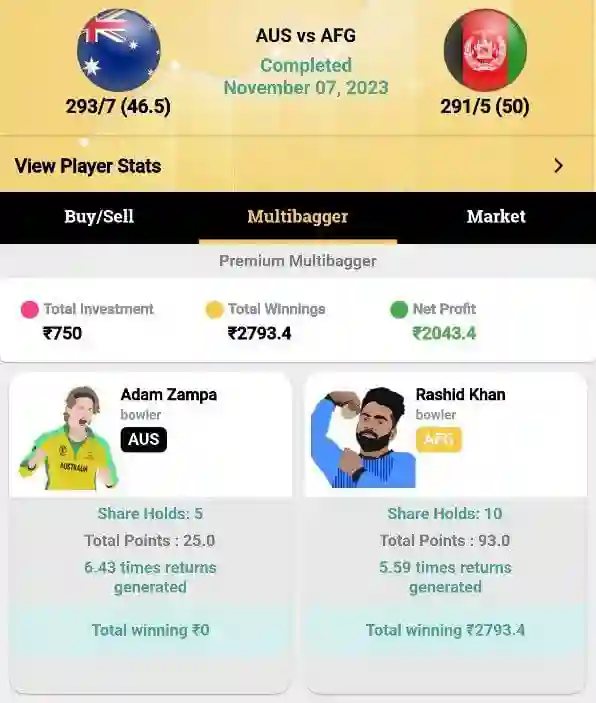
Task: Click the Net Profit ₹2043.4 amount
Action: click(x=444, y=333)
